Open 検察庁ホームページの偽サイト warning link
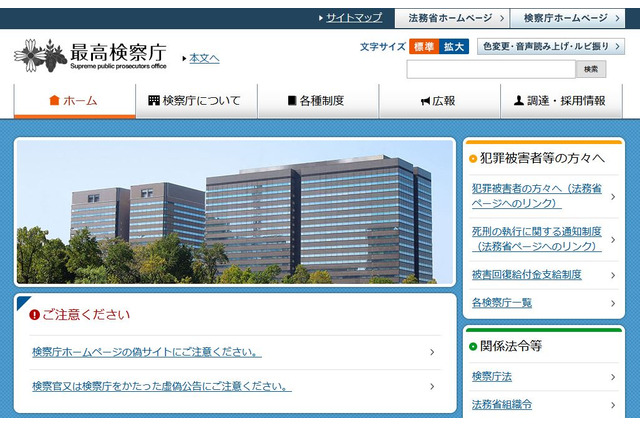Viewport: 640px width, 426px height. coord(147,352)
